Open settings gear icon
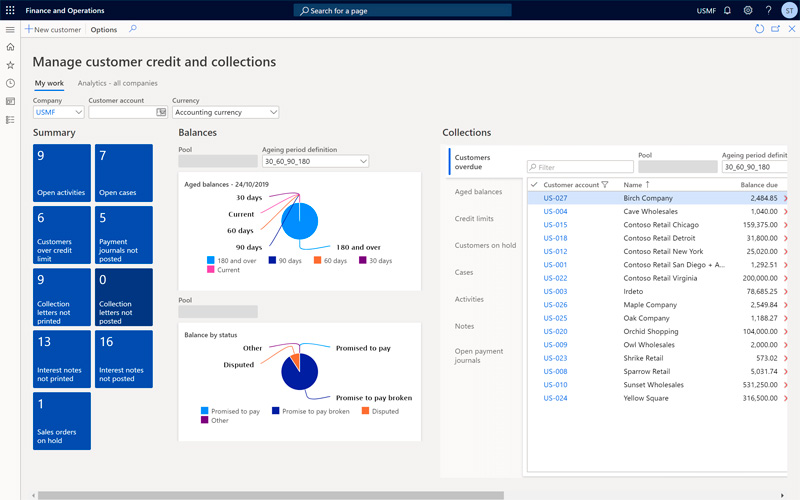This screenshot has width=800, height=500. 748,10
